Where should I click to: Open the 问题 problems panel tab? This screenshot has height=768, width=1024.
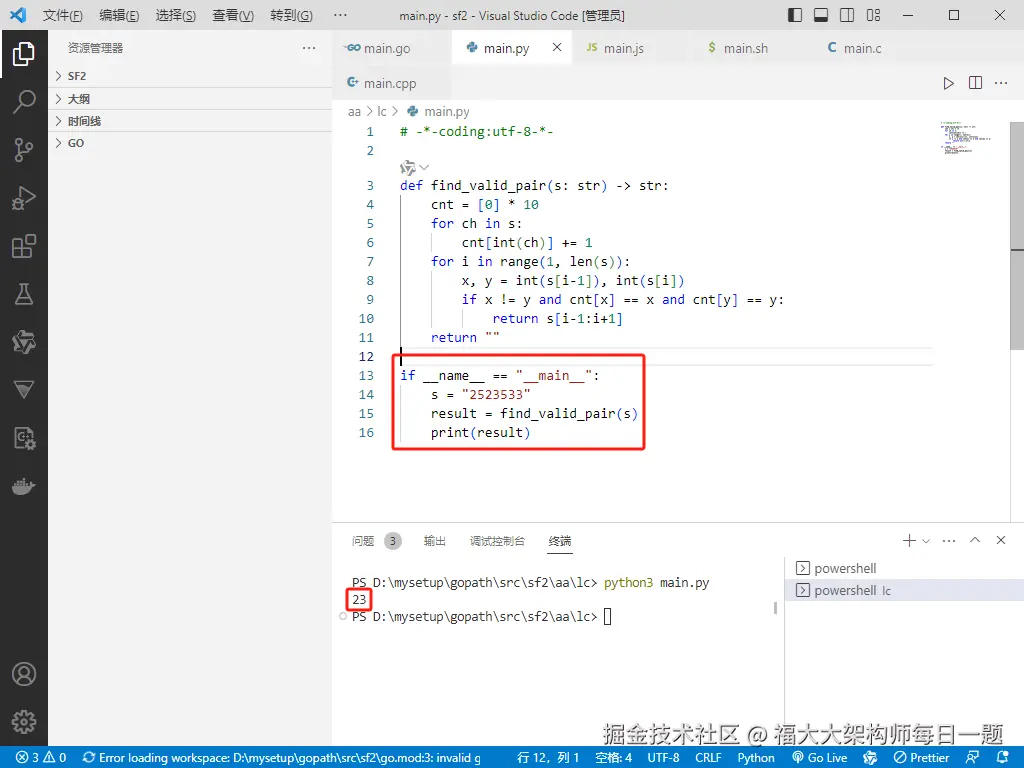point(376,541)
